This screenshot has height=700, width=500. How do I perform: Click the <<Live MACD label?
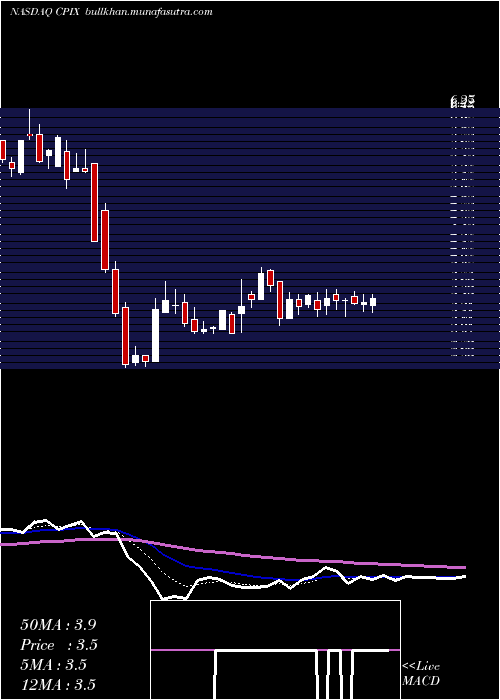[421, 674]
